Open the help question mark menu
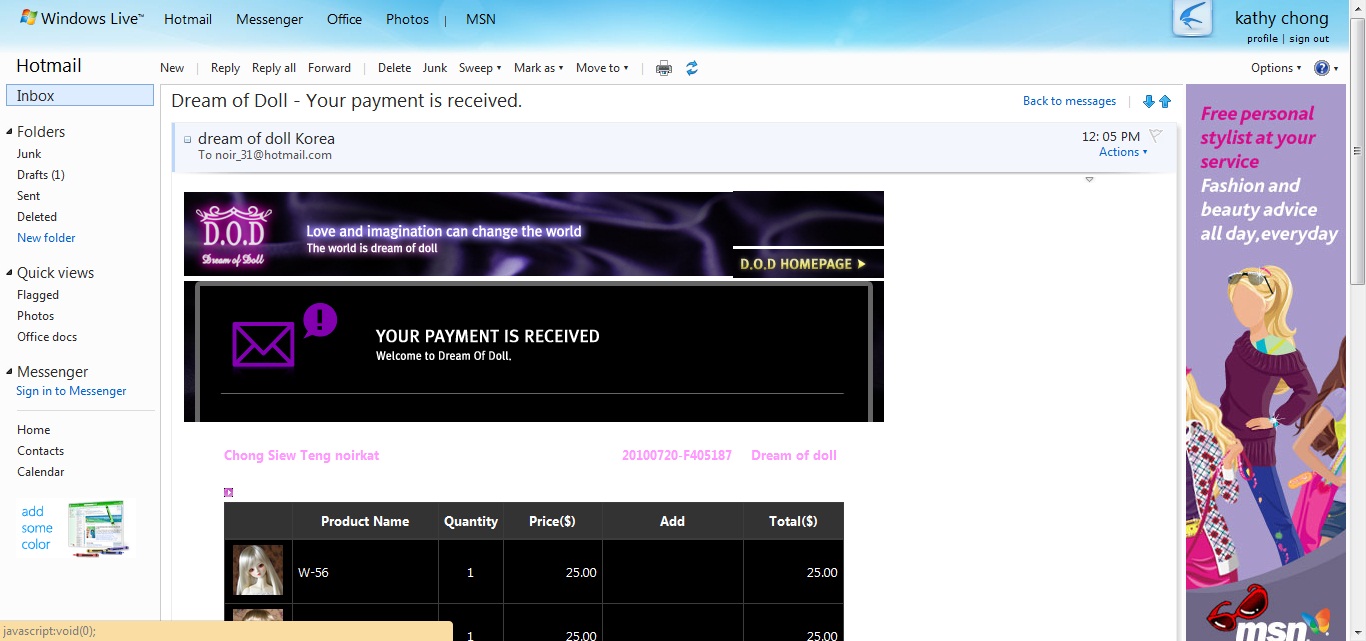Viewport: 1366px width, 641px height. (1326, 68)
